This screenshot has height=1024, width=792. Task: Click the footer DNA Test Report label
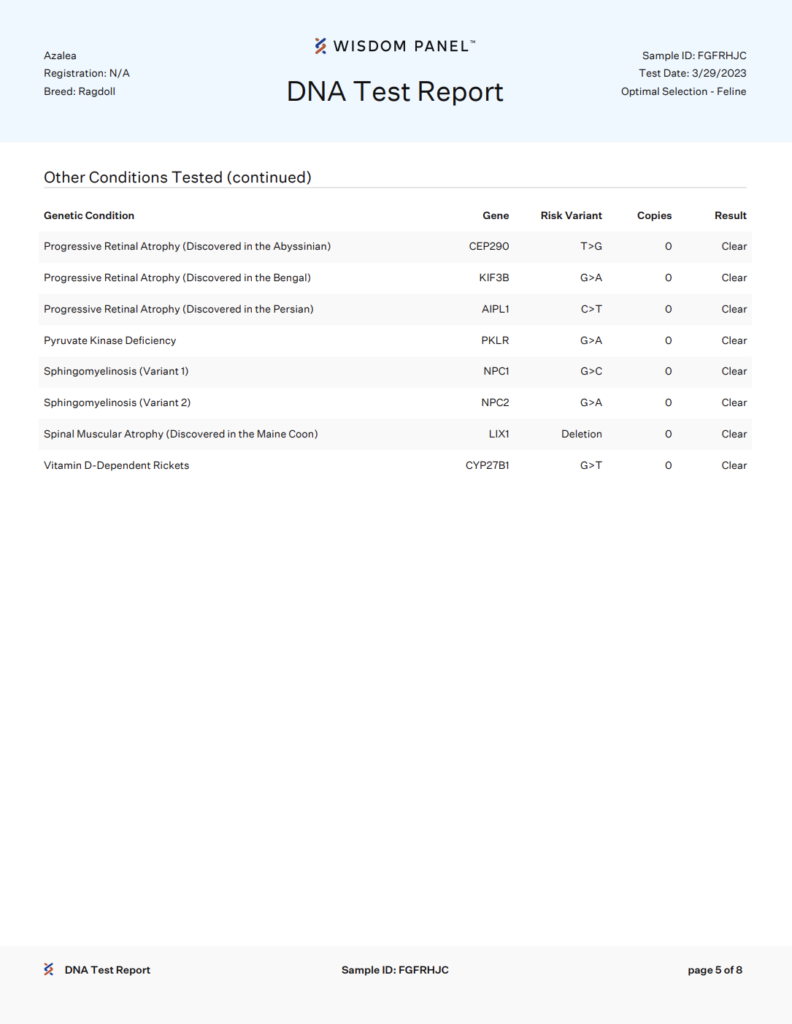coord(107,970)
